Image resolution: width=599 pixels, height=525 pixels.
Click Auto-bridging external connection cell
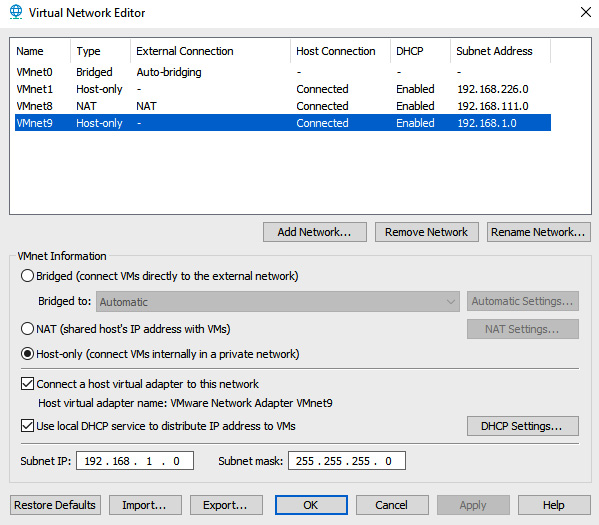[x=169, y=72]
